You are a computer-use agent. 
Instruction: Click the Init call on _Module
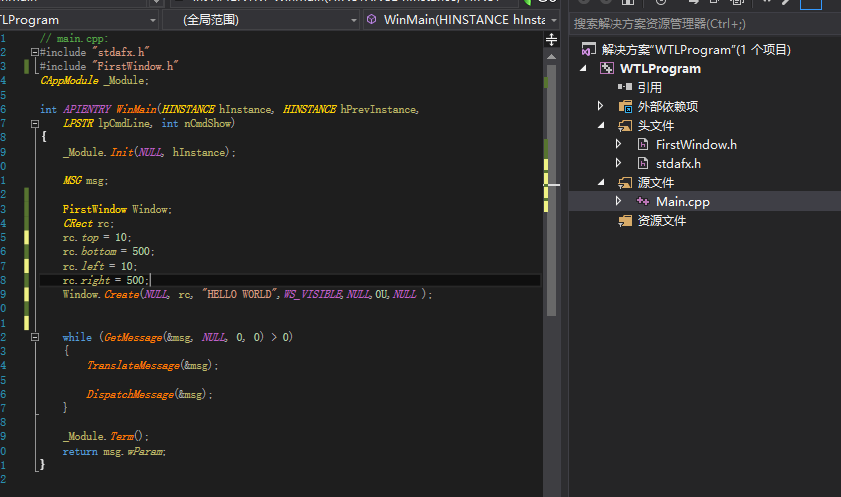tap(122, 152)
